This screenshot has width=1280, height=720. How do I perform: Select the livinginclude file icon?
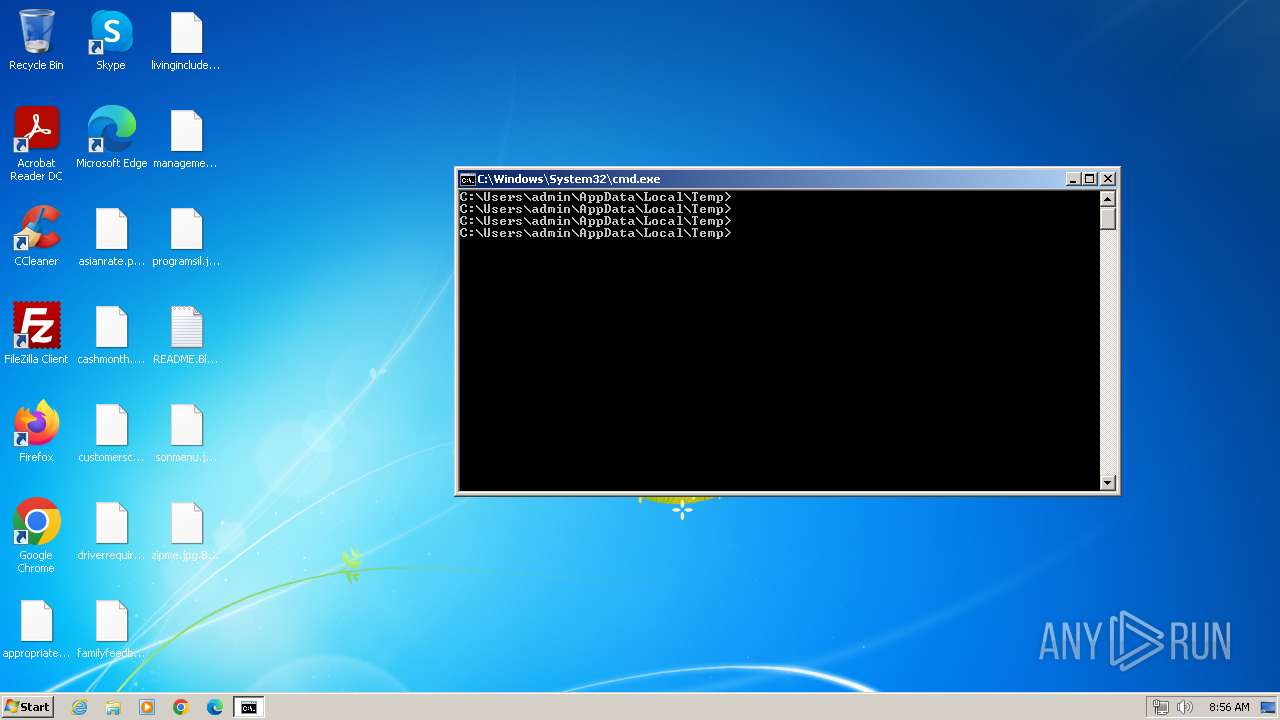tap(186, 40)
